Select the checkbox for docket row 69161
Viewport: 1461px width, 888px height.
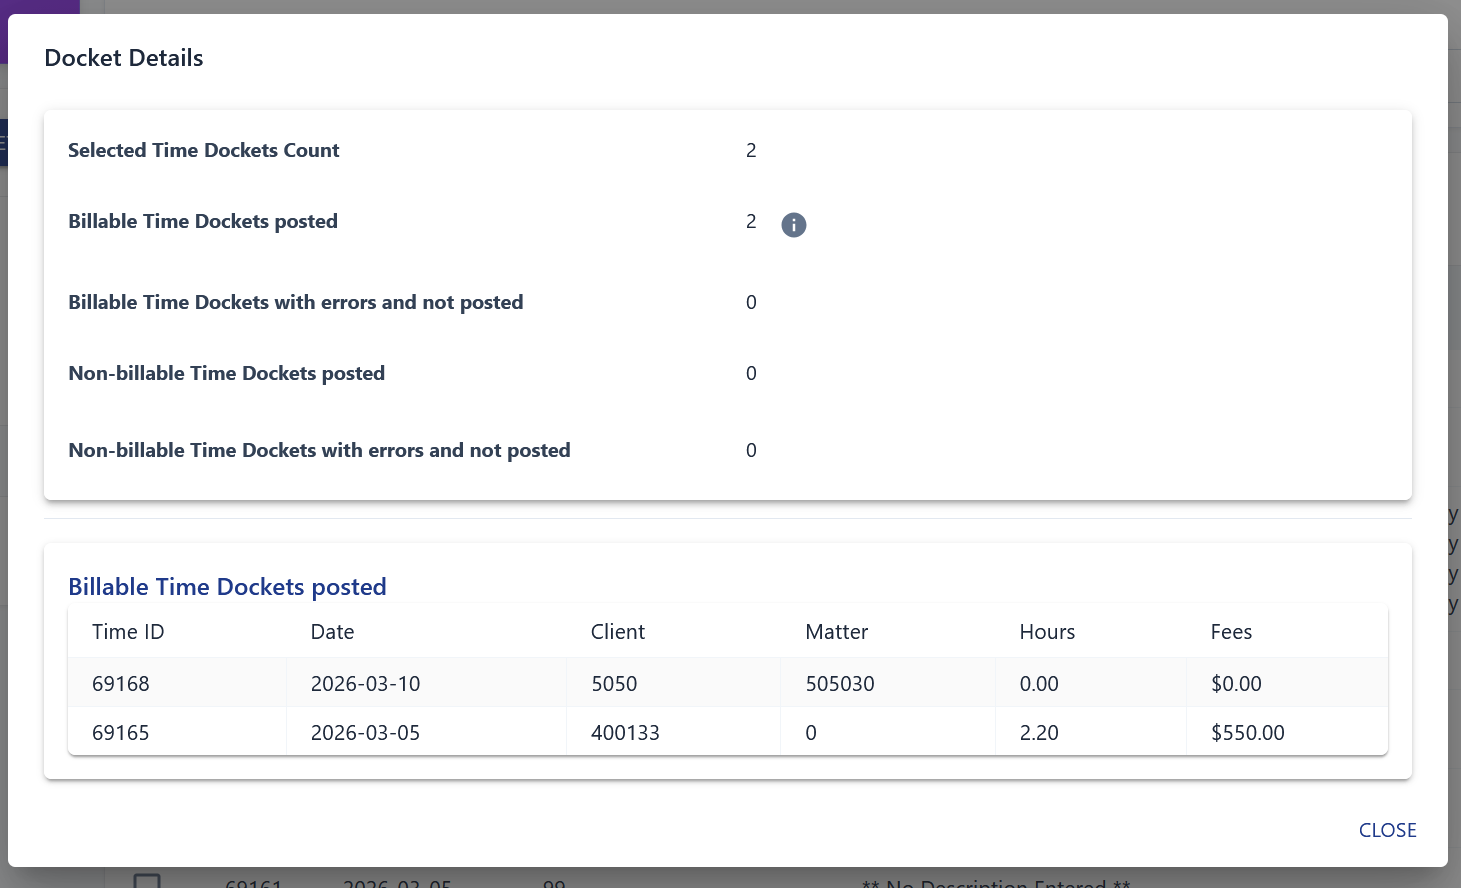(148, 881)
